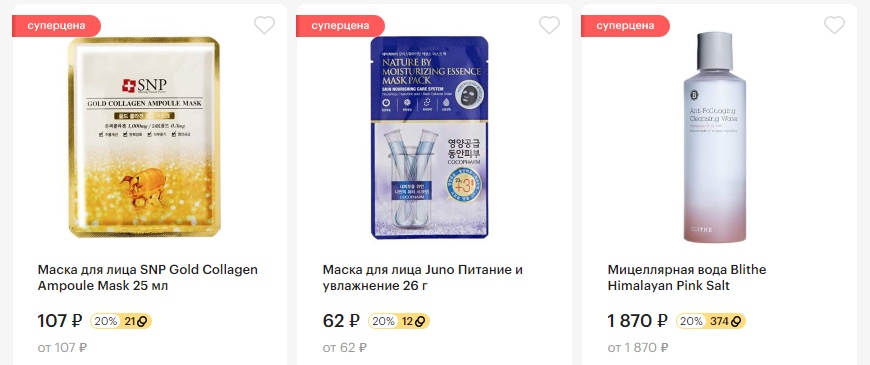Add SNP Gold Collagen mask to favorites
The image size is (870, 365).
coord(264,25)
